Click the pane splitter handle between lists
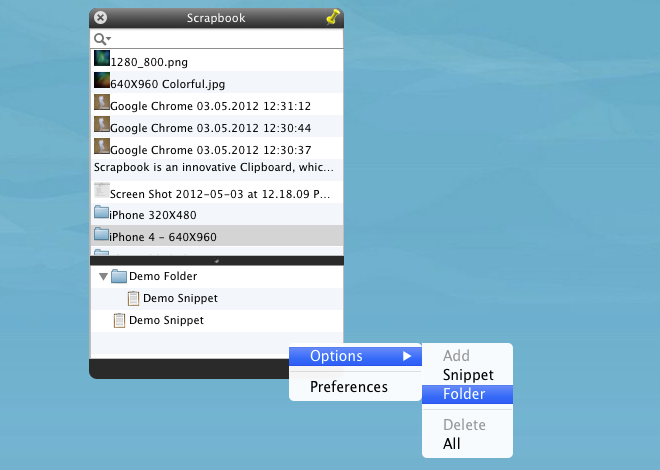This screenshot has width=660, height=470. 217,261
